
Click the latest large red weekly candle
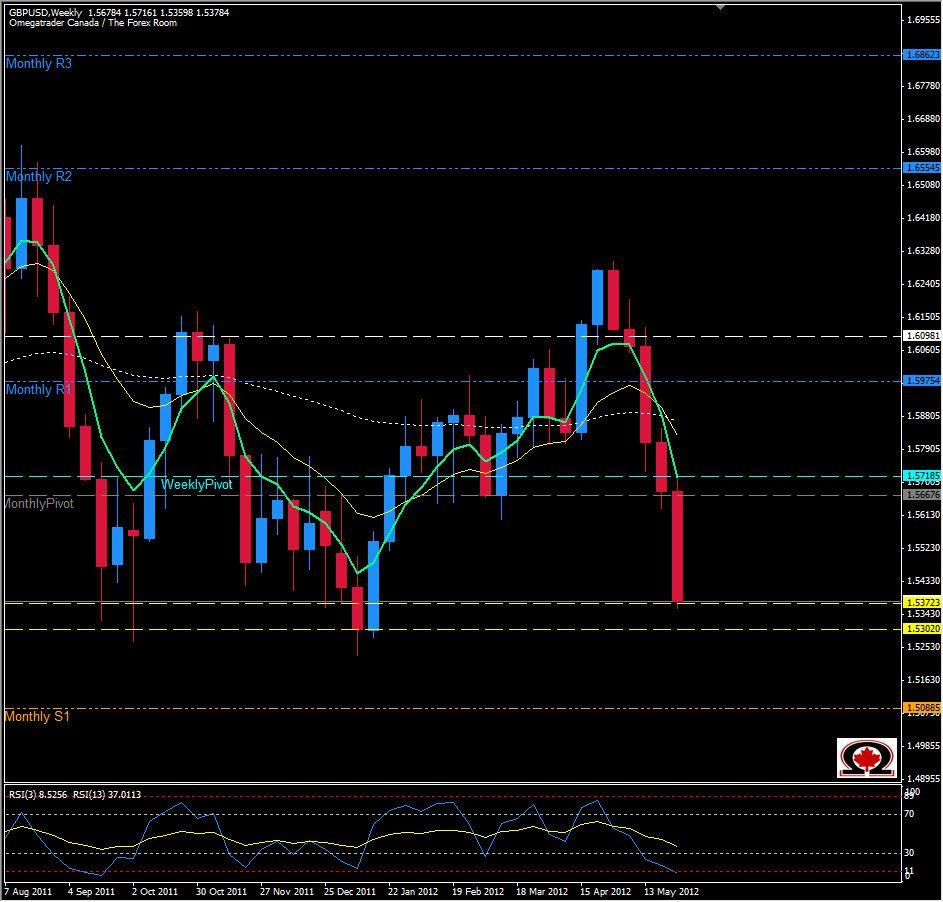tap(677, 545)
